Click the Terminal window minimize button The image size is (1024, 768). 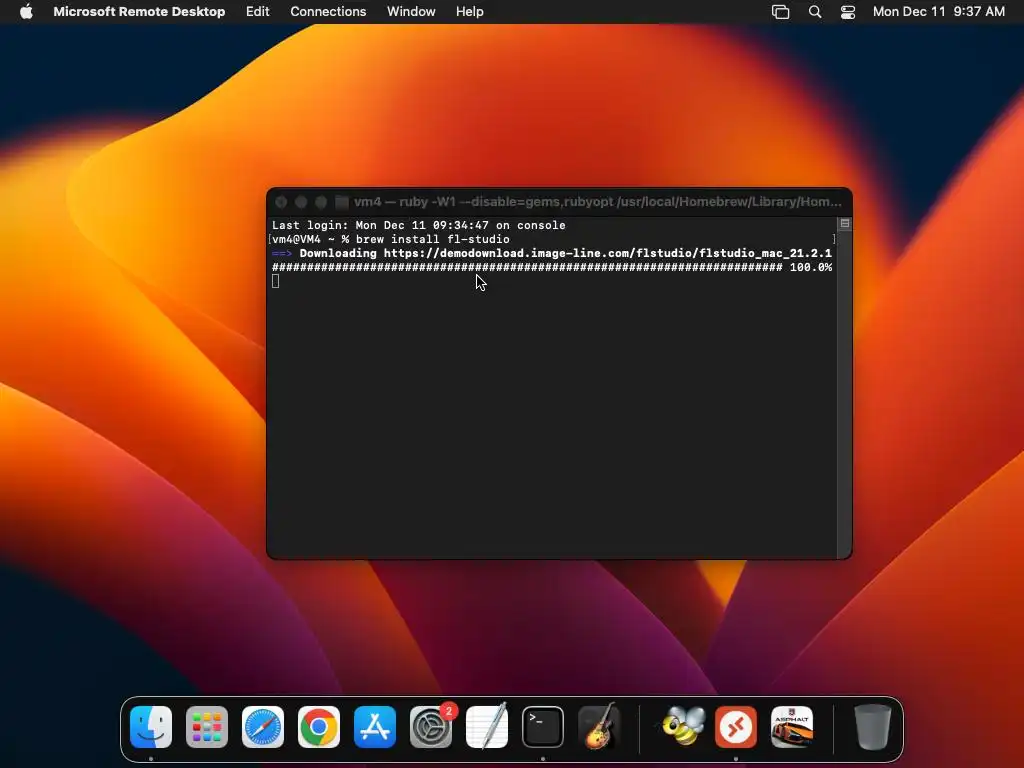click(x=301, y=202)
